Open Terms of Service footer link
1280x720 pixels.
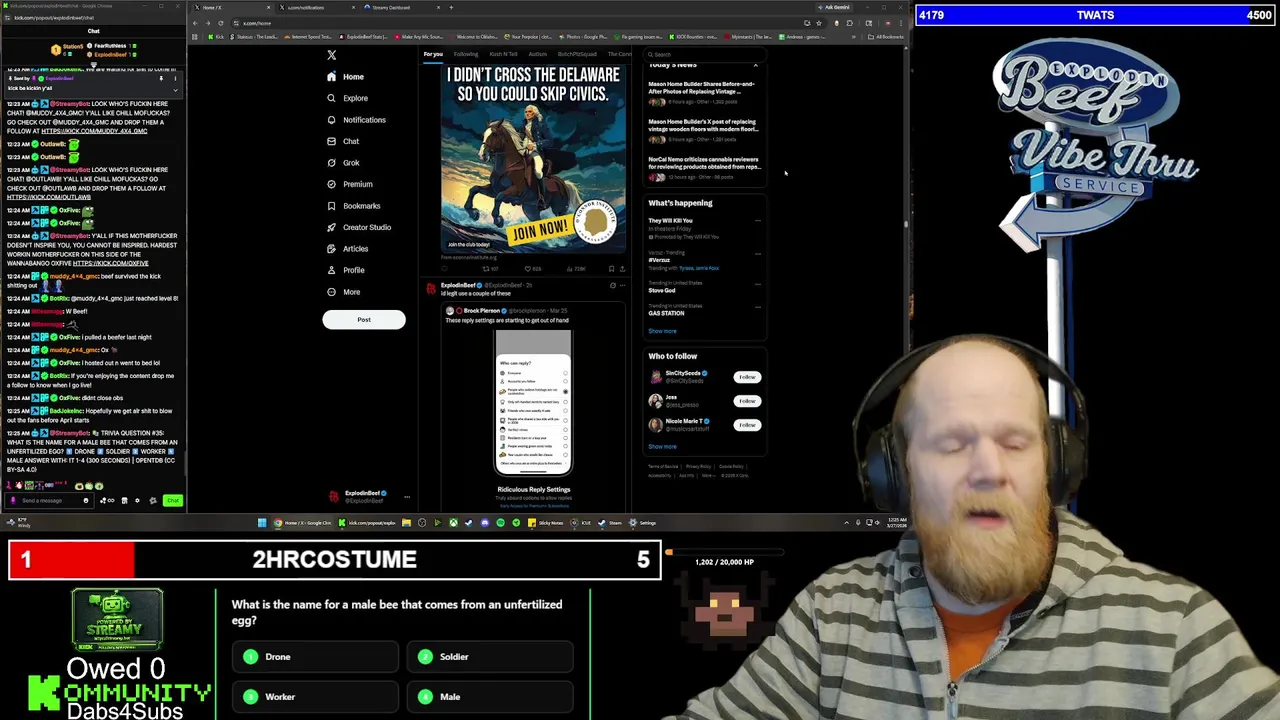pyautogui.click(x=663, y=466)
